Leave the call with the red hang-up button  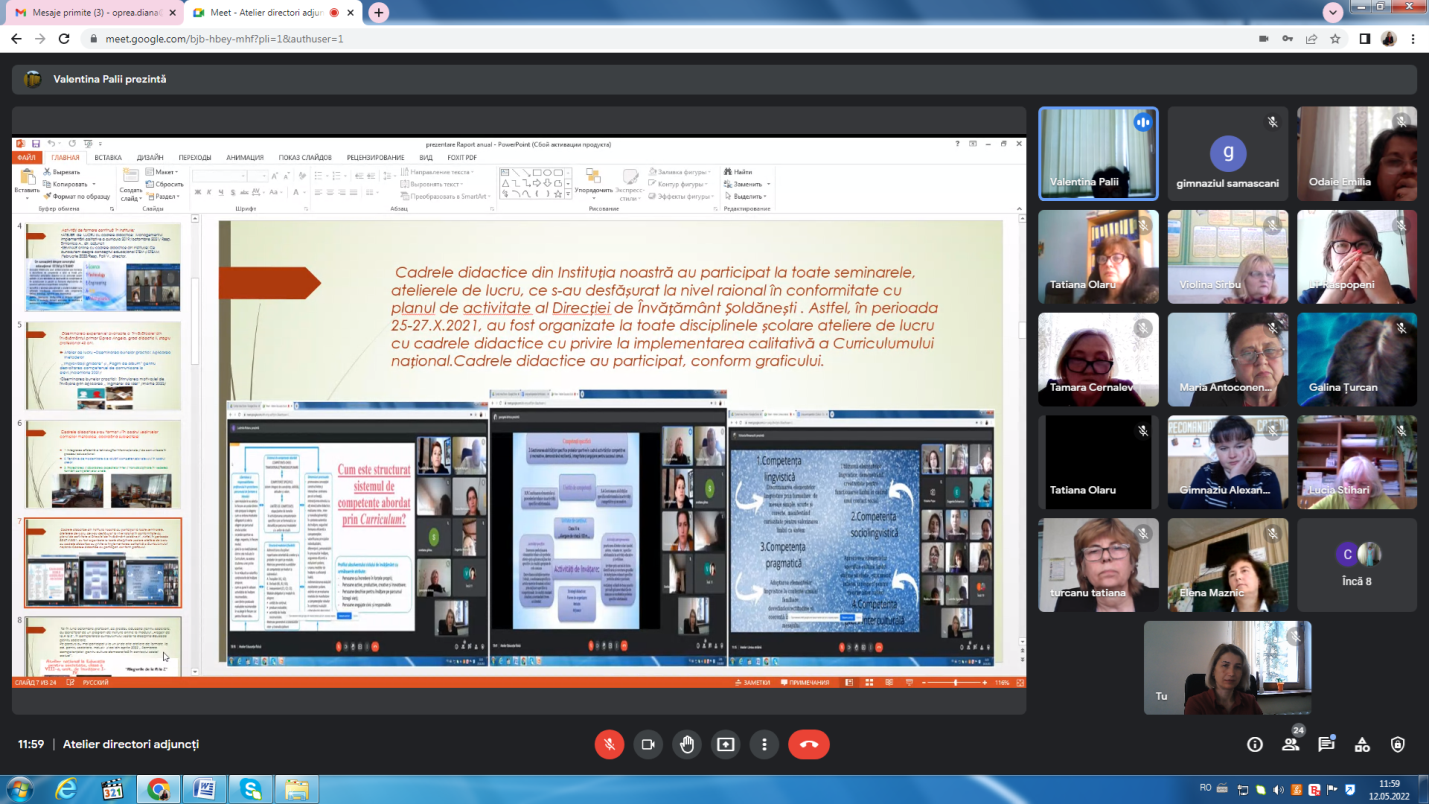[808, 744]
